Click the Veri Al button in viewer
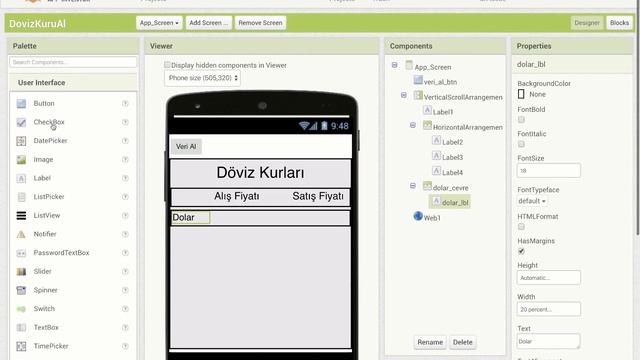640x360 pixels. [186, 147]
